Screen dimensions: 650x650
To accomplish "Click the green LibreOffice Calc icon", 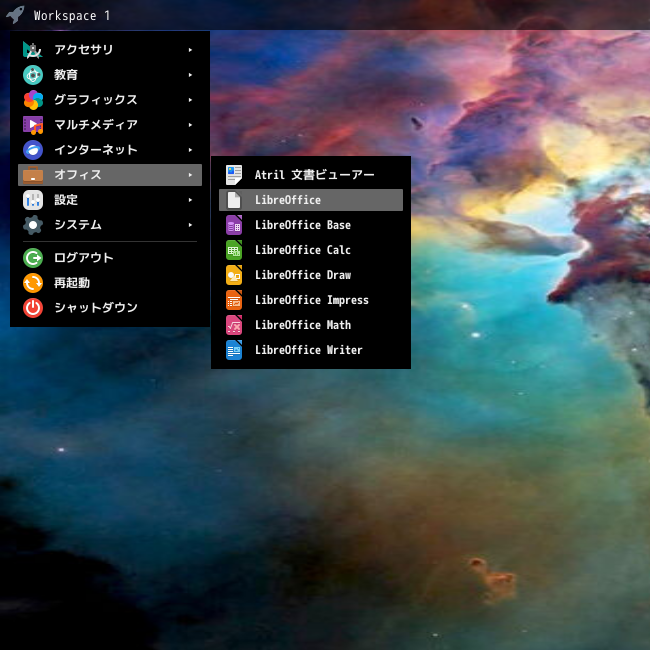I will (x=234, y=250).
